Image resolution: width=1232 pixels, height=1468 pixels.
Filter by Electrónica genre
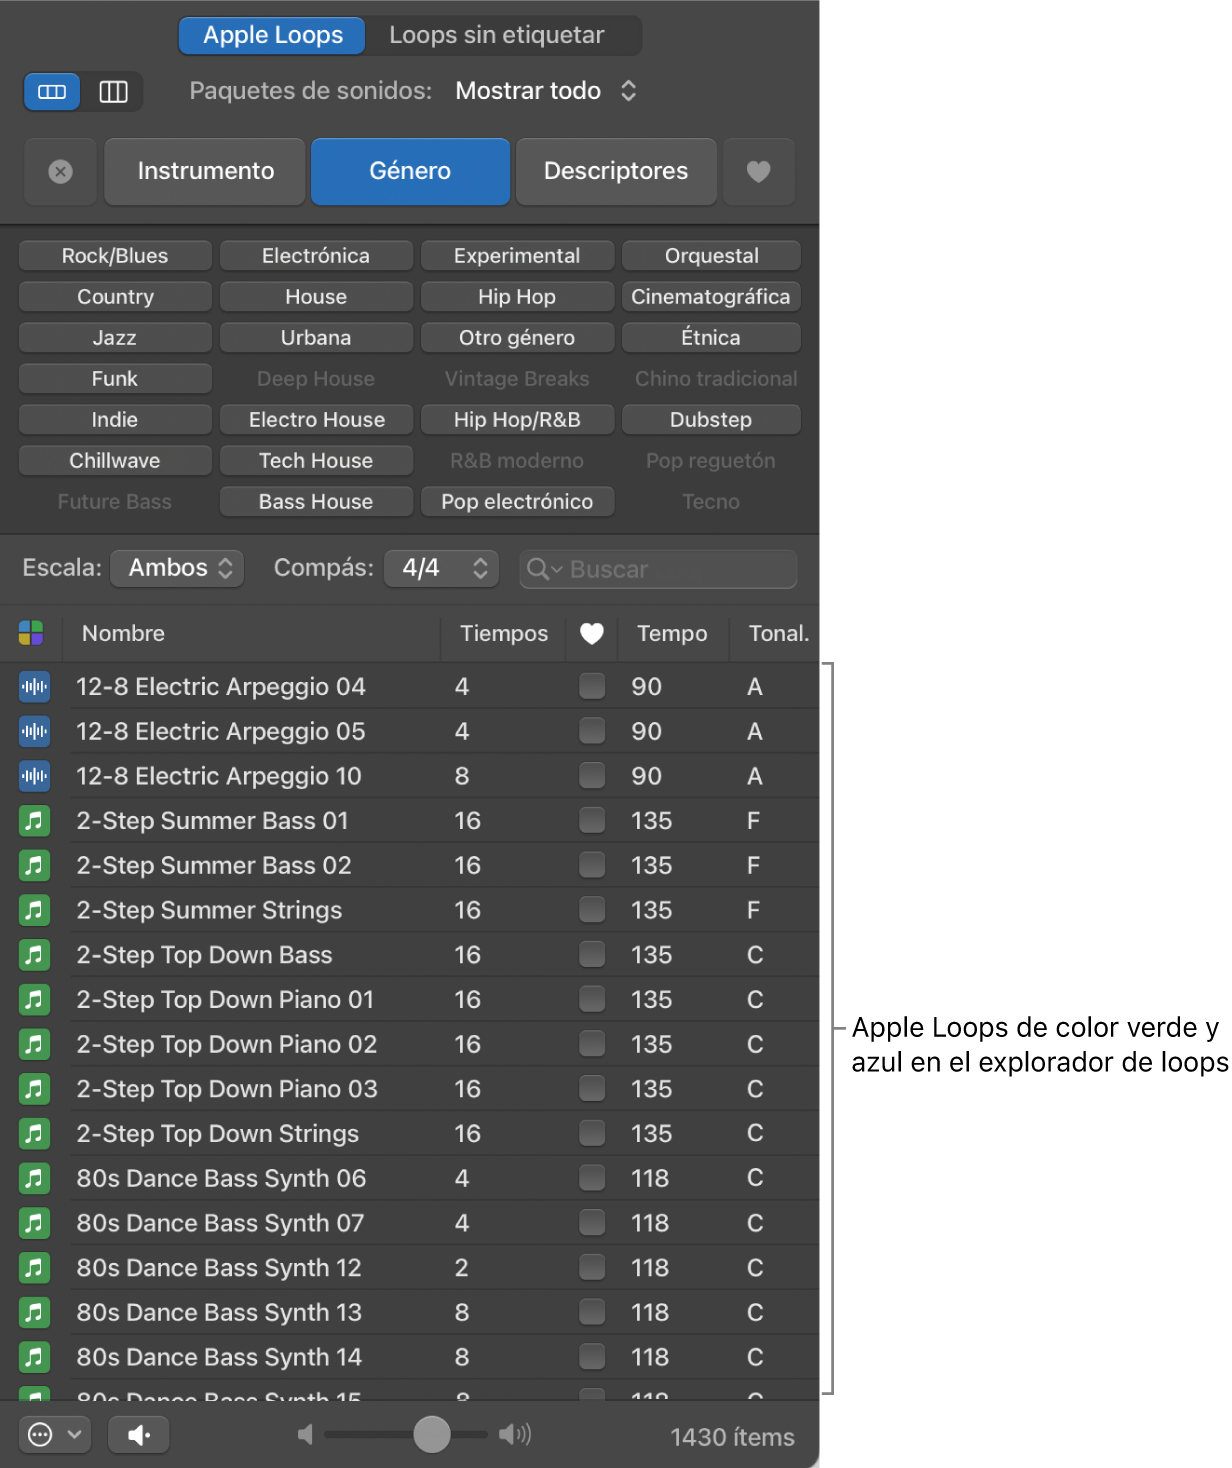[x=316, y=256]
